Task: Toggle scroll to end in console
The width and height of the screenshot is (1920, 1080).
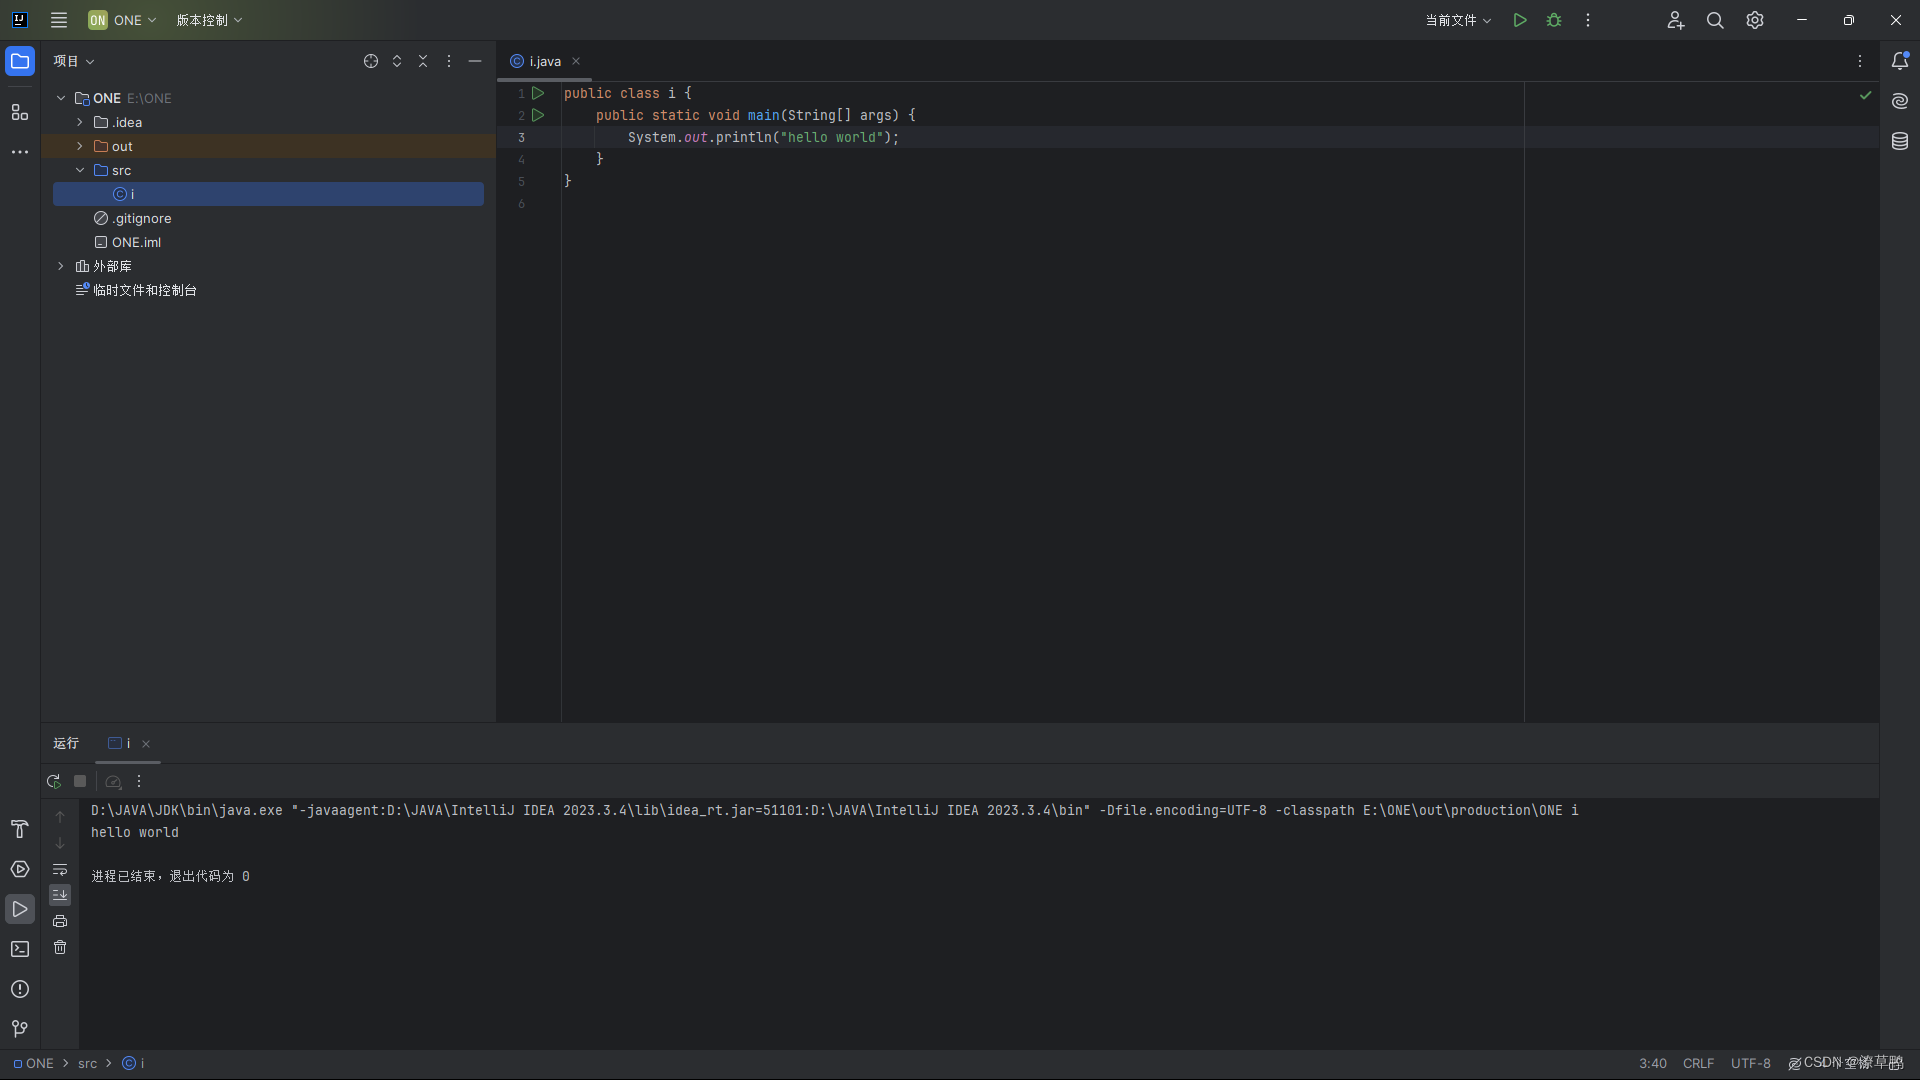Action: [60, 895]
